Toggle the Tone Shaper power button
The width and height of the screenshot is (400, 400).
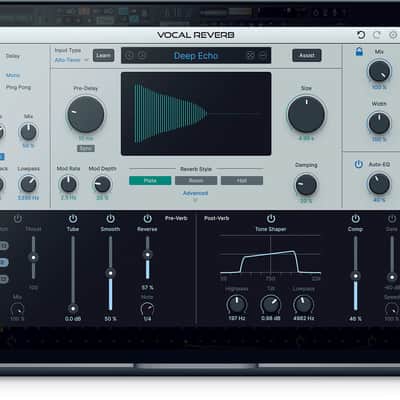(x=271, y=219)
